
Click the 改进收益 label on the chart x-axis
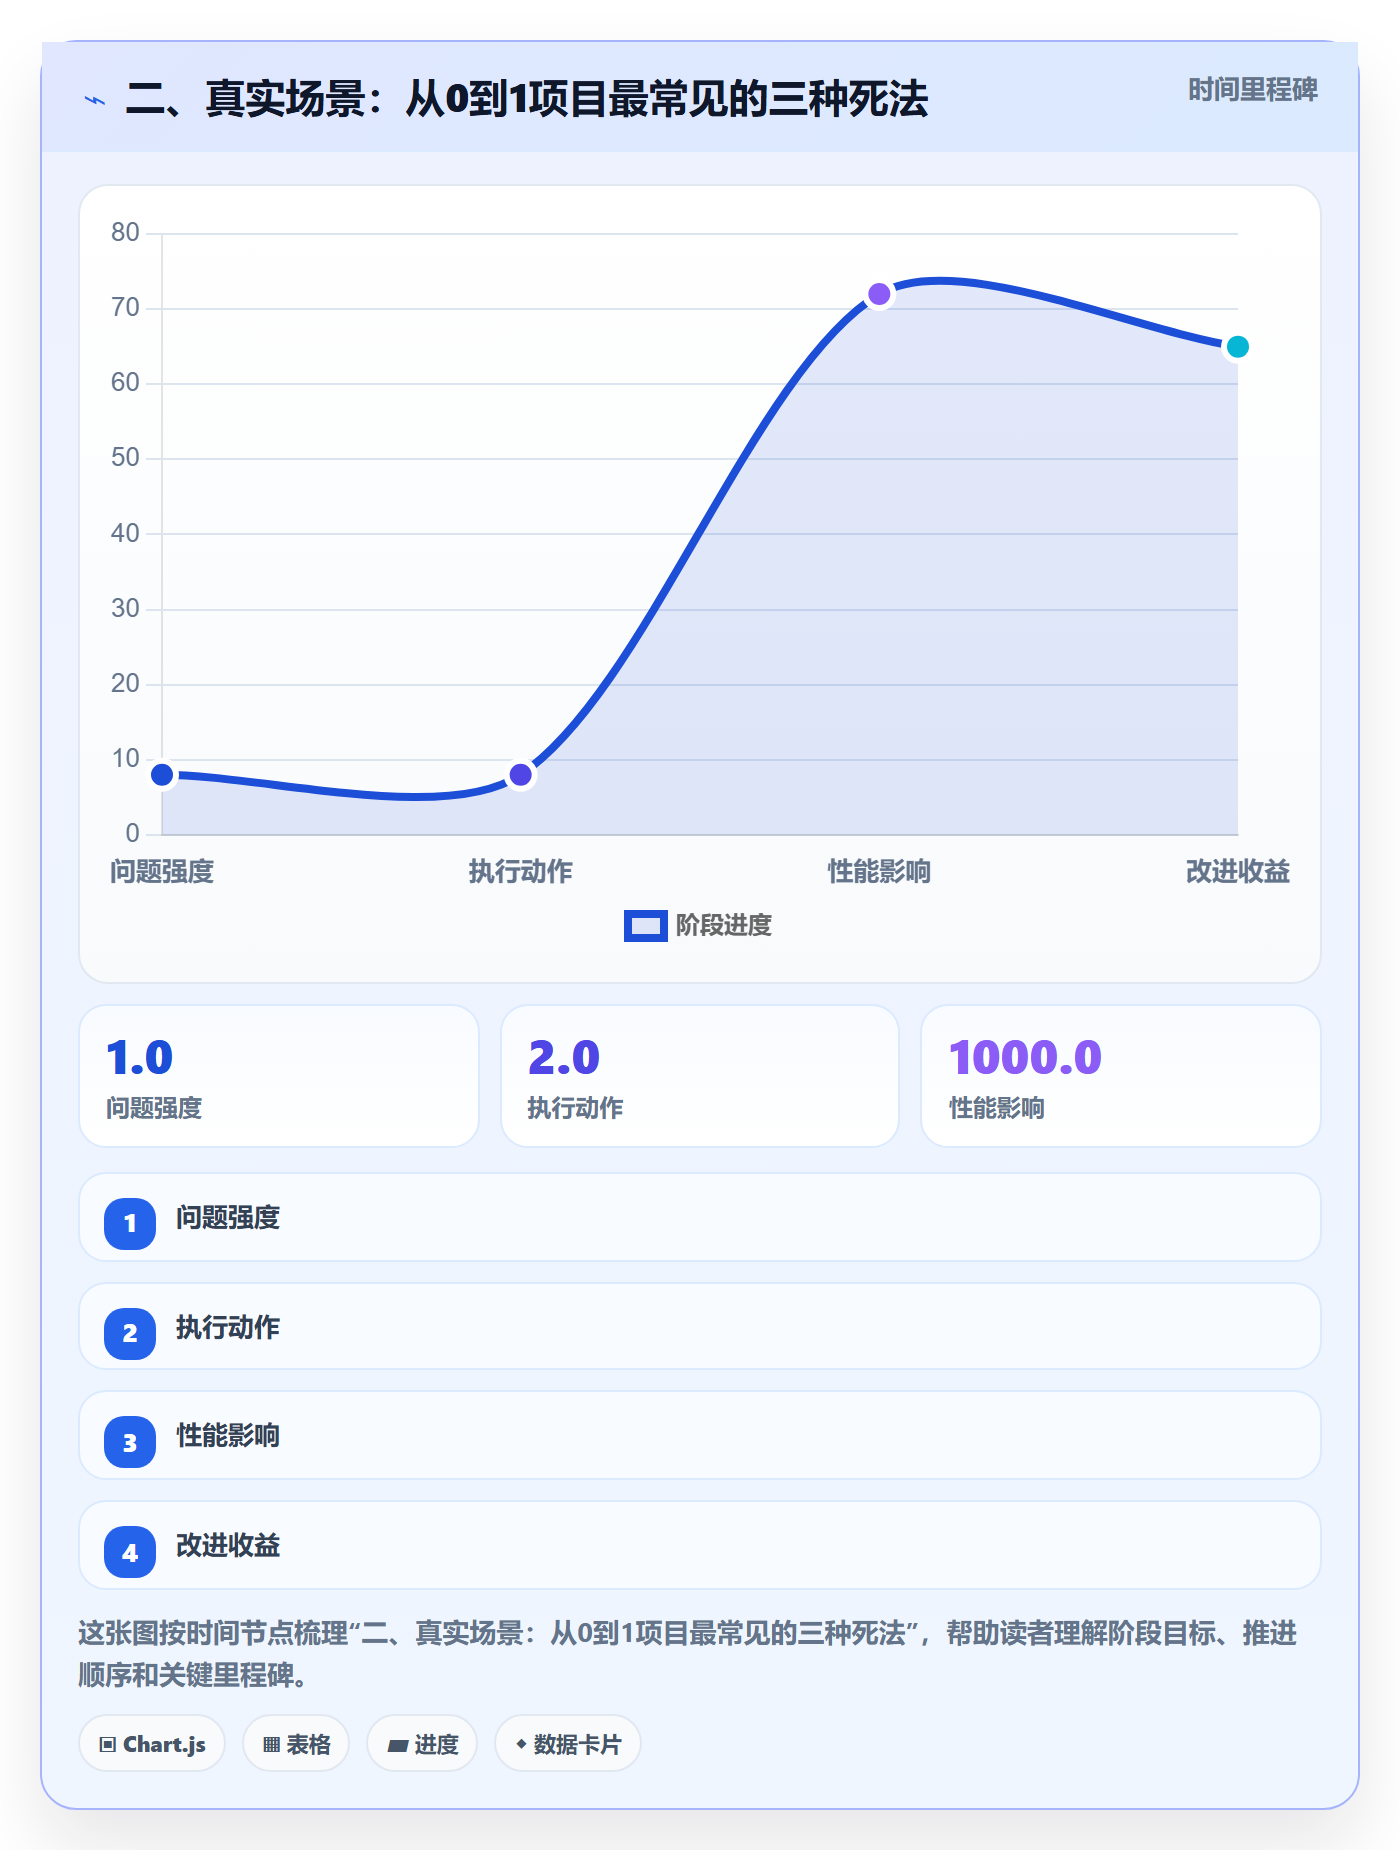coord(1238,872)
